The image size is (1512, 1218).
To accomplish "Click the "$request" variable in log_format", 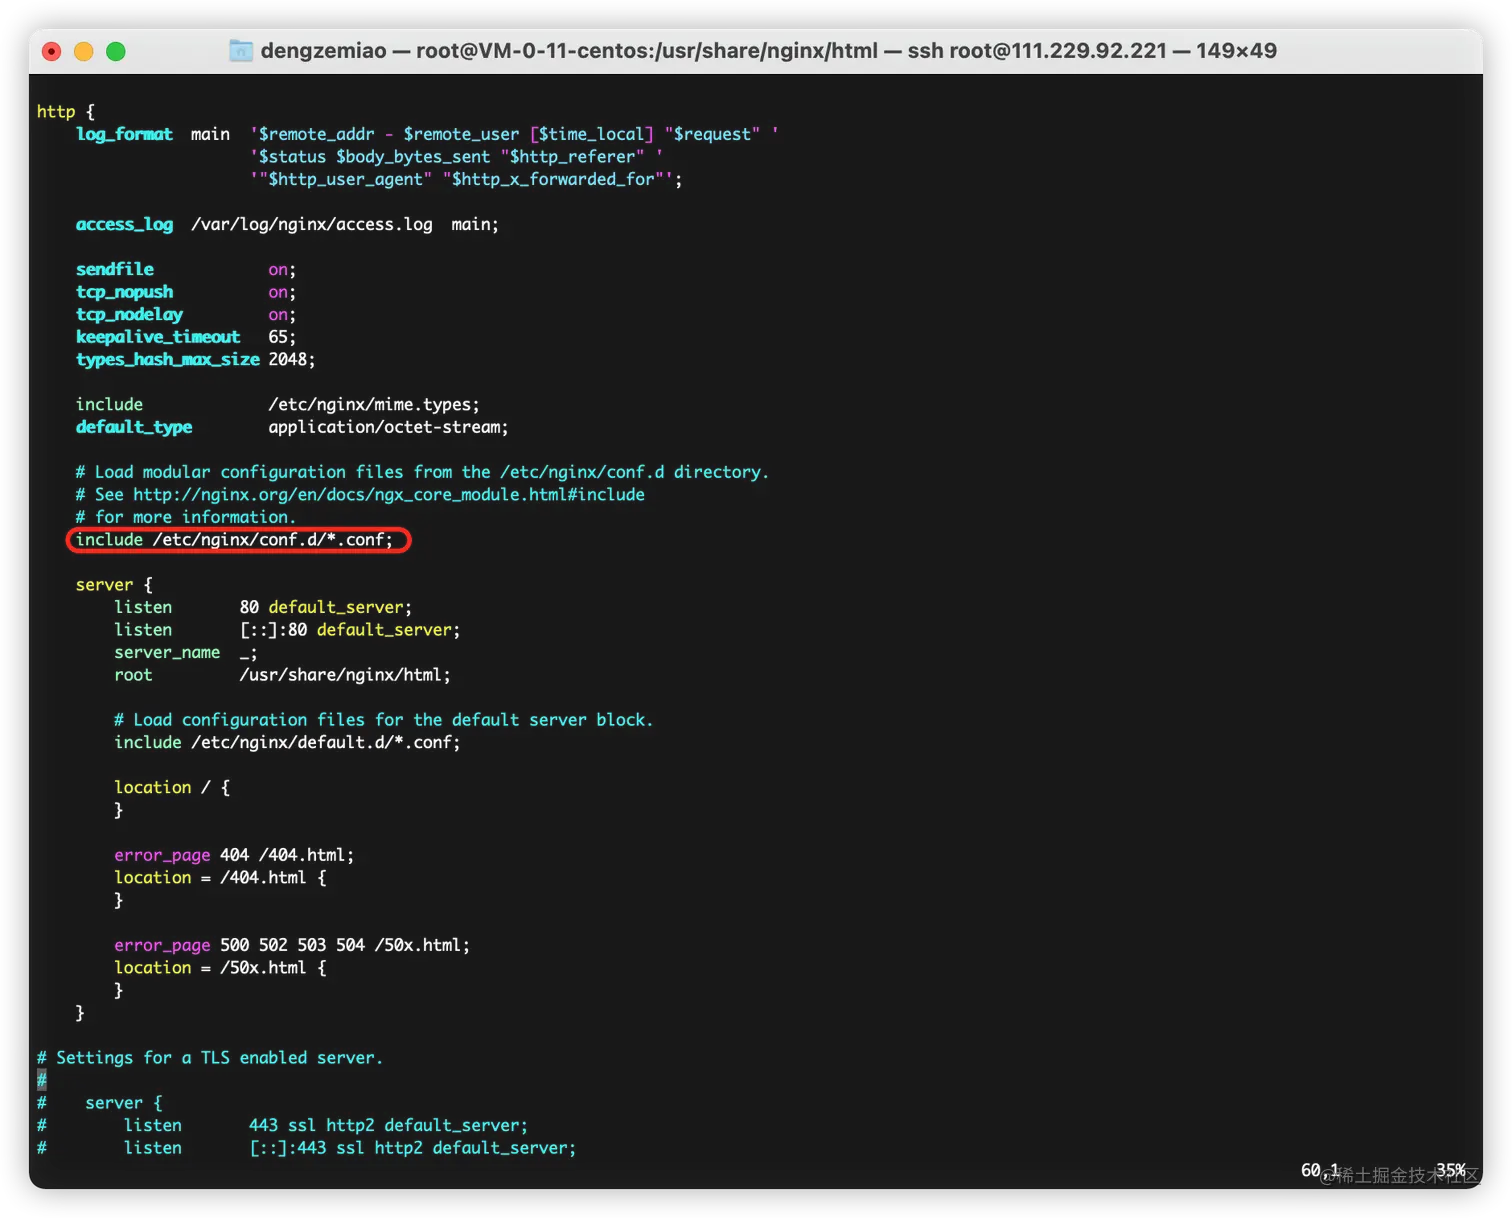I will click(x=712, y=134).
